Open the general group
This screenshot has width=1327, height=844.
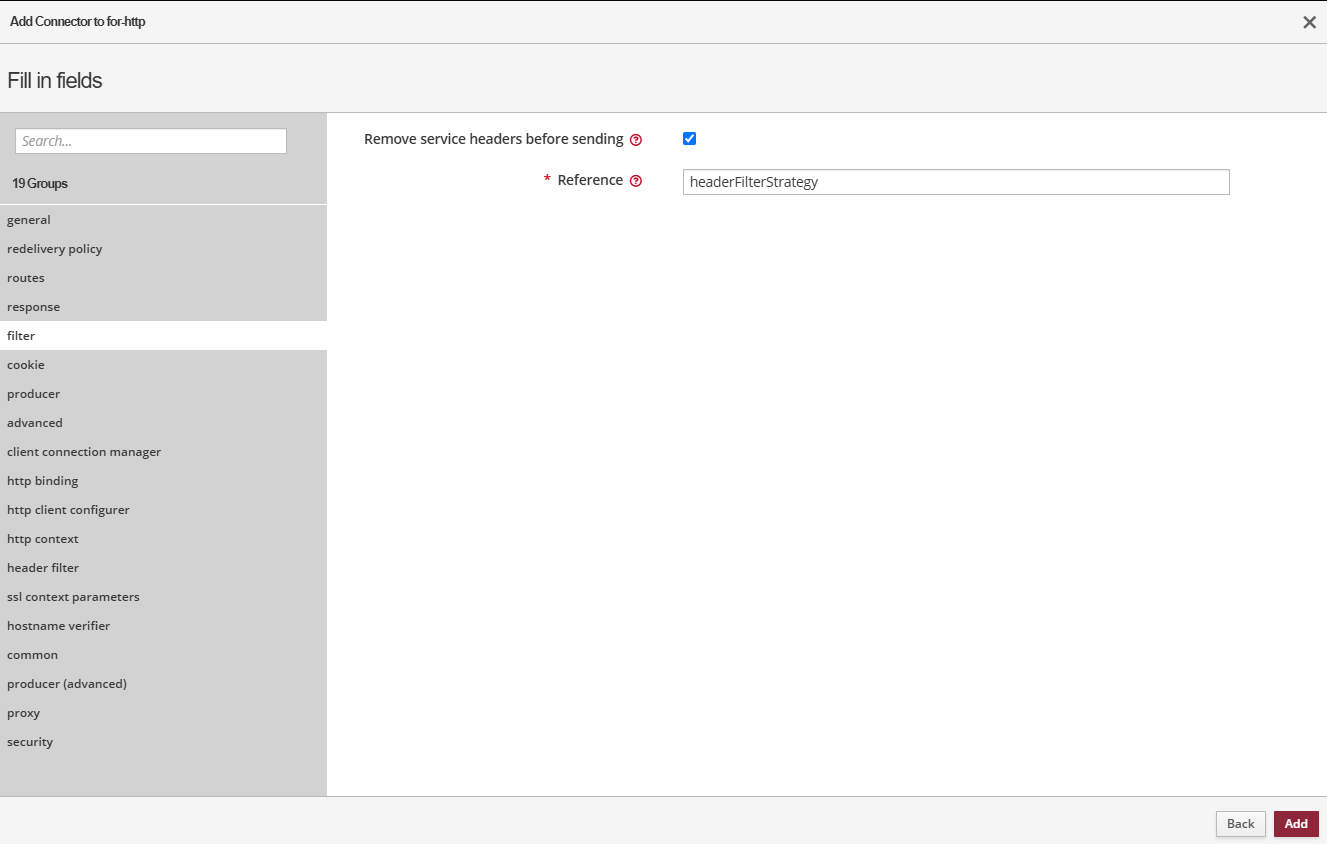coord(29,220)
